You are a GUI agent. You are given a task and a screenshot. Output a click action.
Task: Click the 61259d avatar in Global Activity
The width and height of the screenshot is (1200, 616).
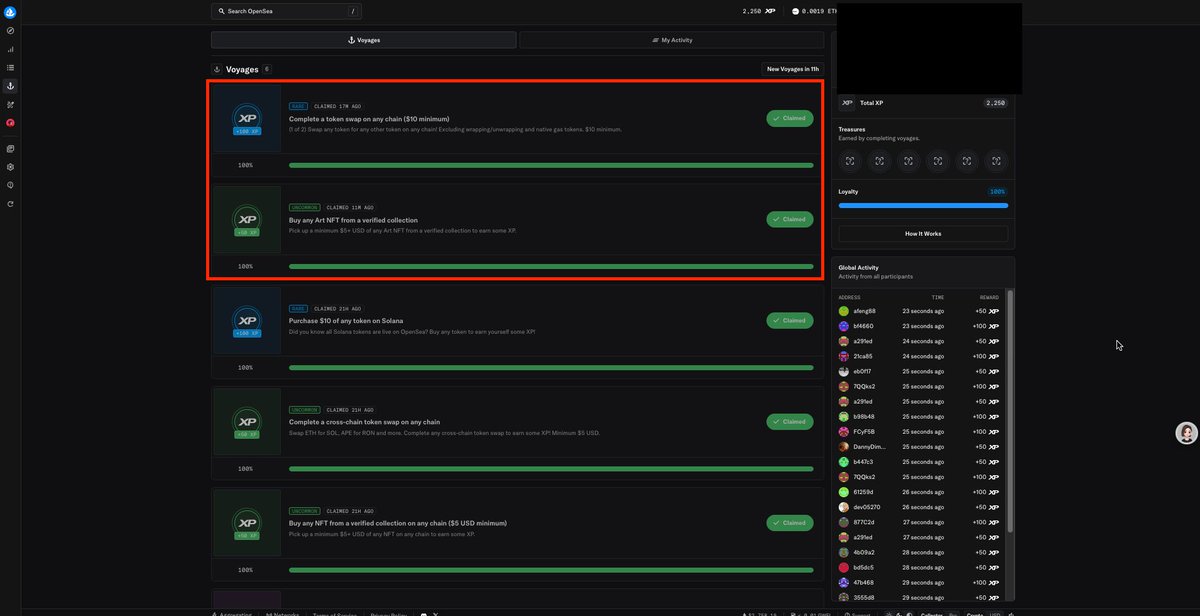point(844,492)
